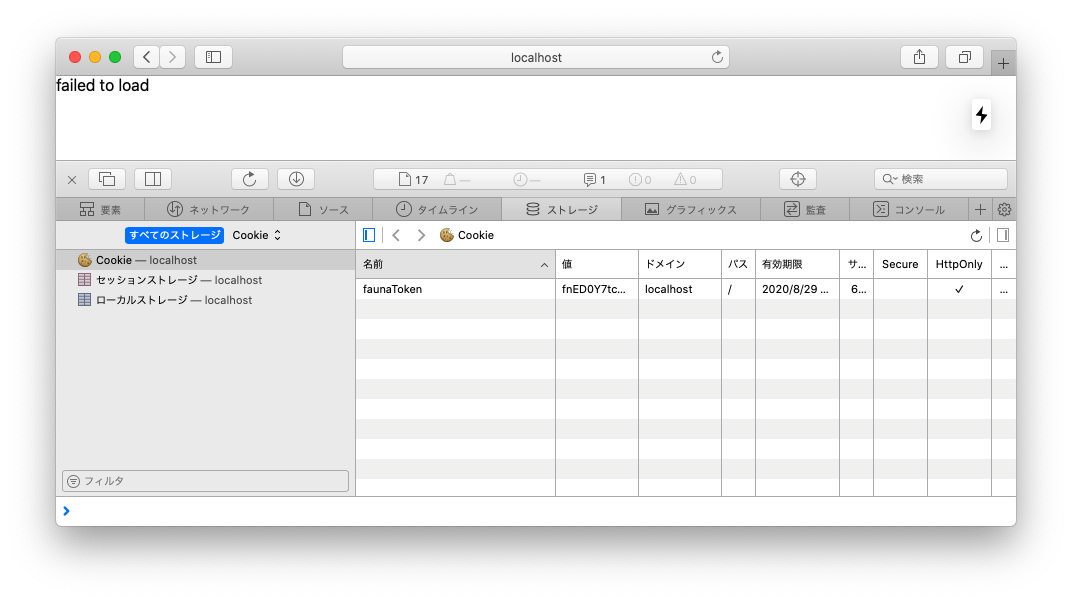Open the グラフィックス tab

[691, 210]
